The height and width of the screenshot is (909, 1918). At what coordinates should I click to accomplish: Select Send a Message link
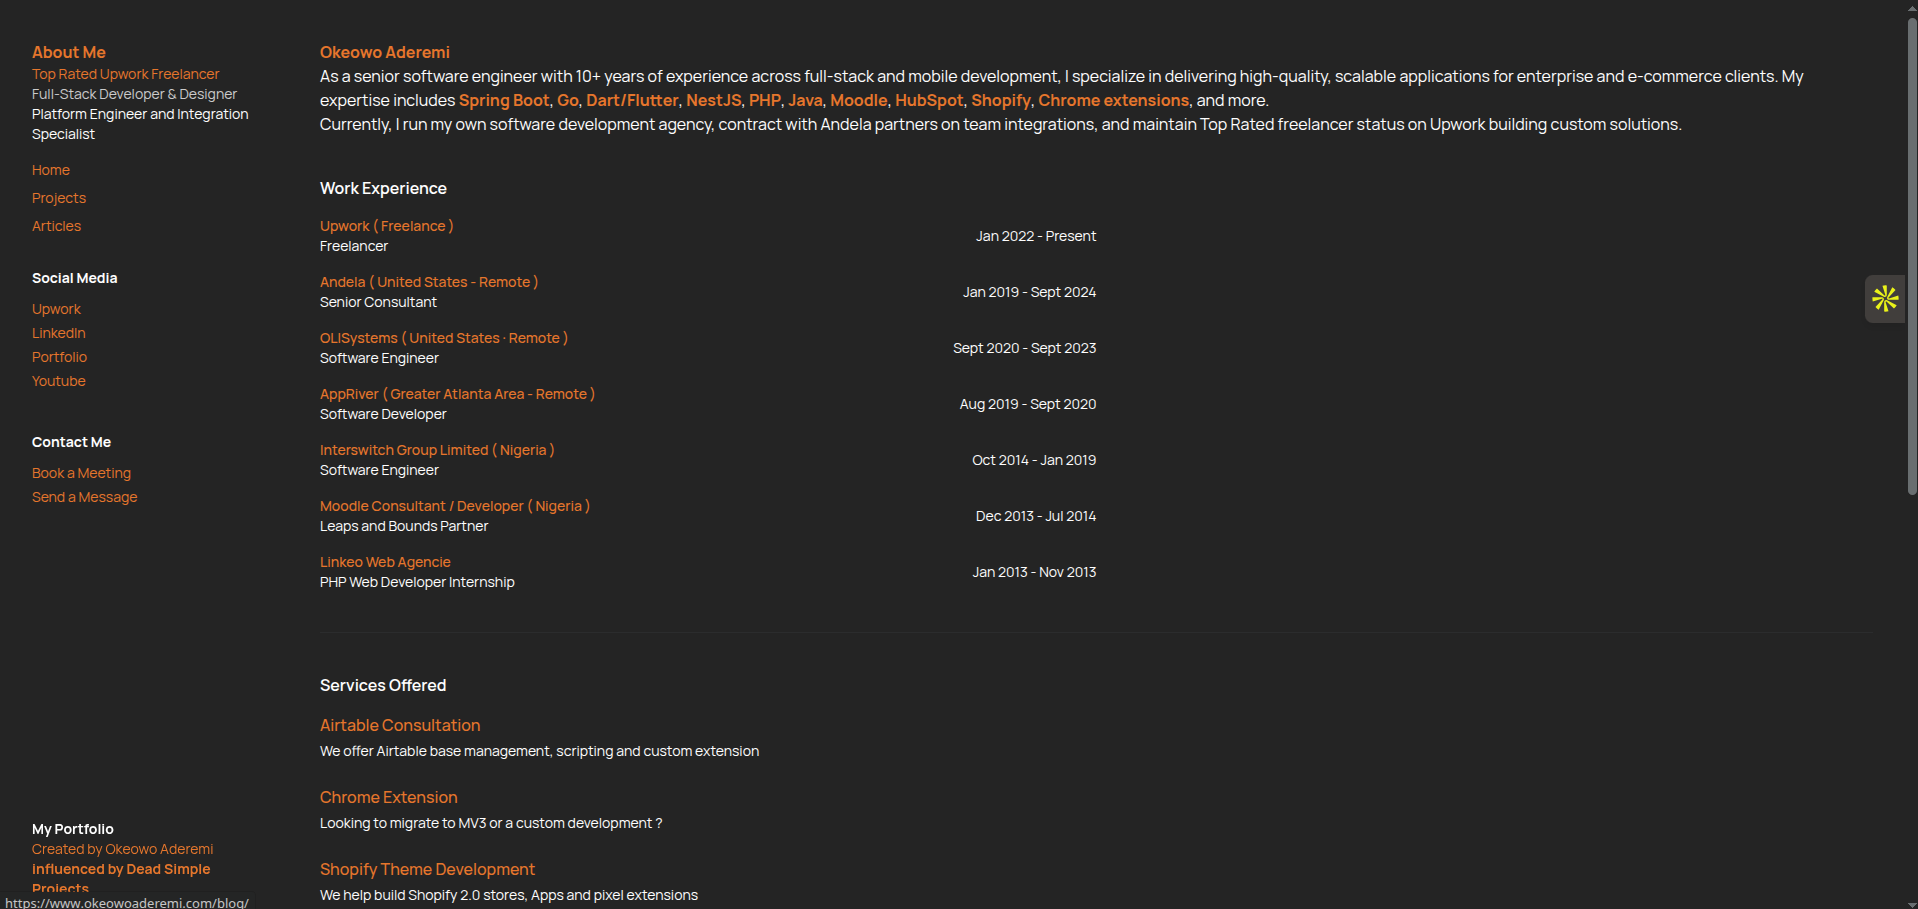click(85, 497)
